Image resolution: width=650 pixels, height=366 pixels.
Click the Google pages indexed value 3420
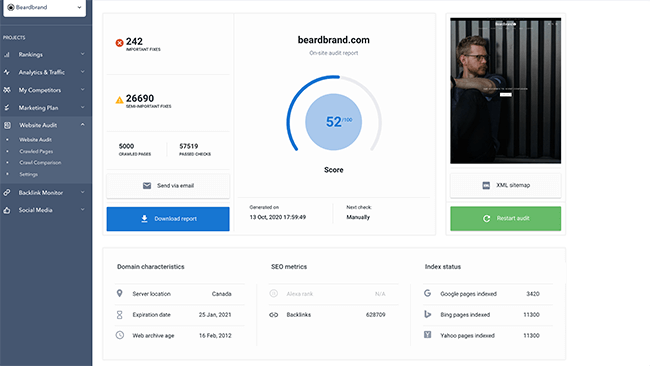tap(533, 294)
